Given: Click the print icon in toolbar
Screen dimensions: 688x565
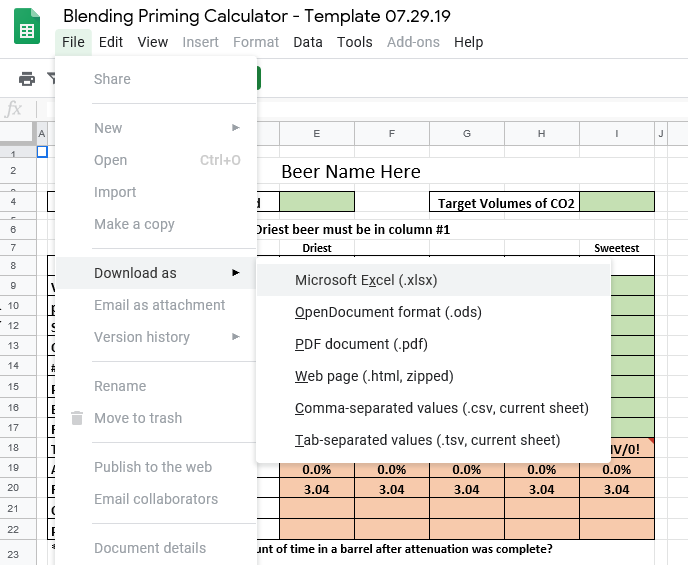Looking at the screenshot, I should [x=27, y=79].
